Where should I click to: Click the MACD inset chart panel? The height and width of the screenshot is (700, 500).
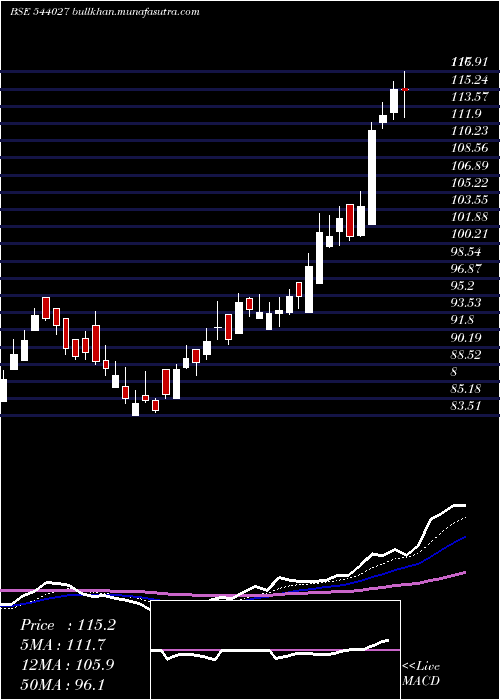(x=275, y=650)
